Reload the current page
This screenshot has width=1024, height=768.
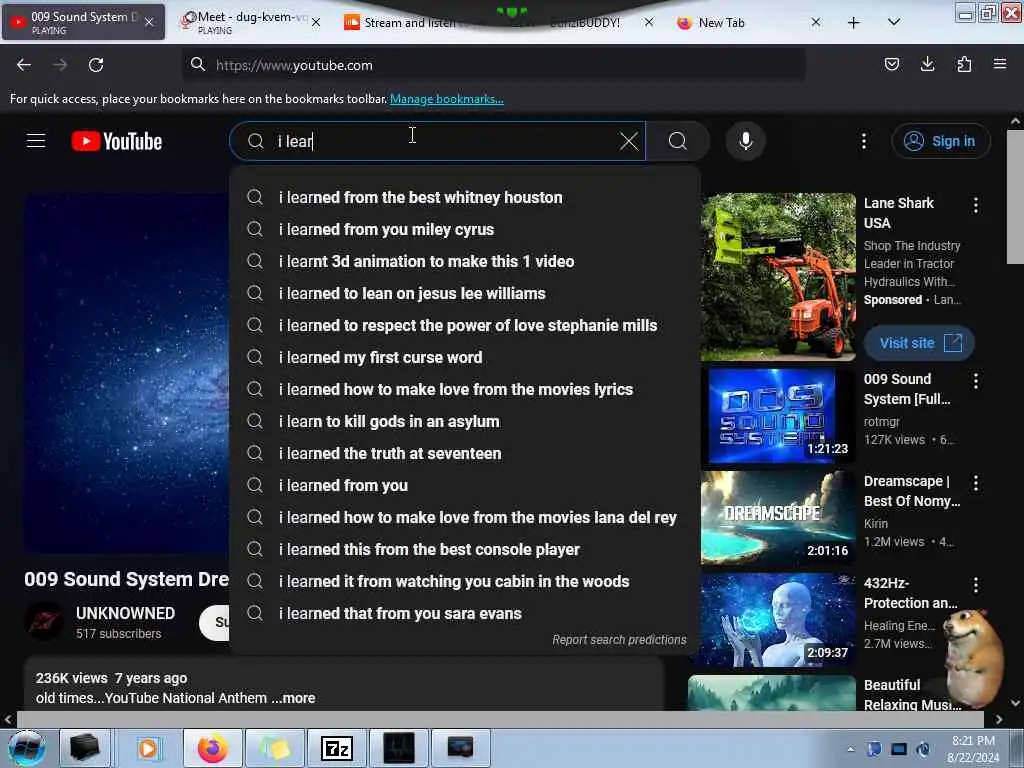pyautogui.click(x=96, y=65)
